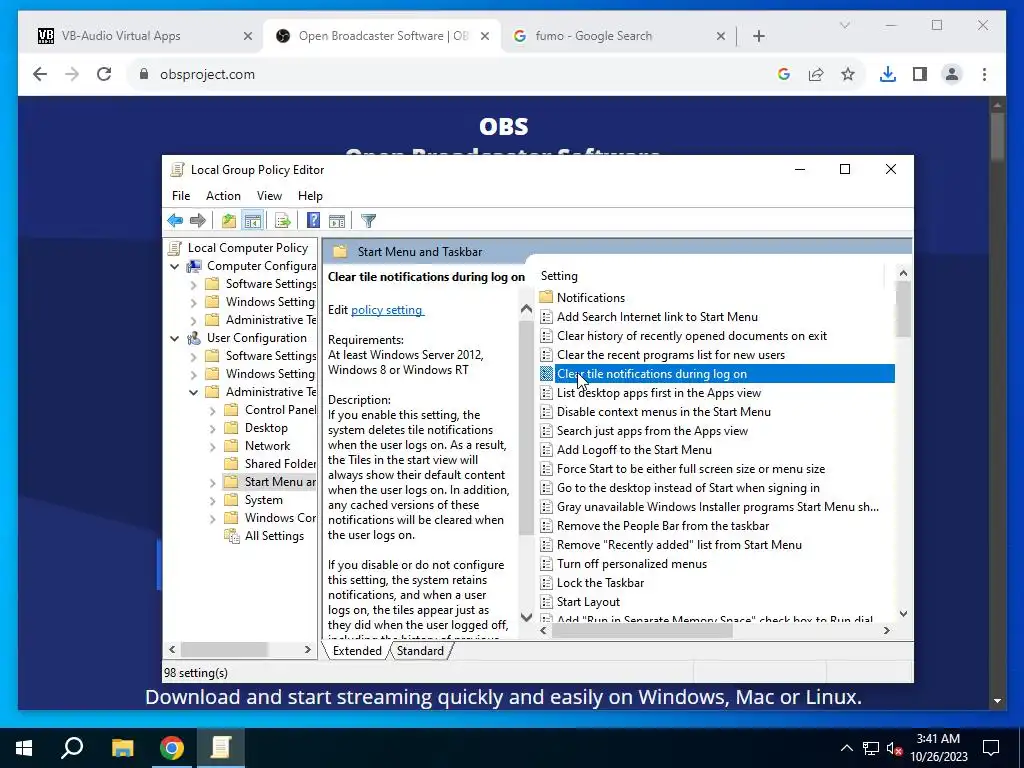The height and width of the screenshot is (768, 1024).
Task: Select Start Layout setting
Action: [588, 601]
